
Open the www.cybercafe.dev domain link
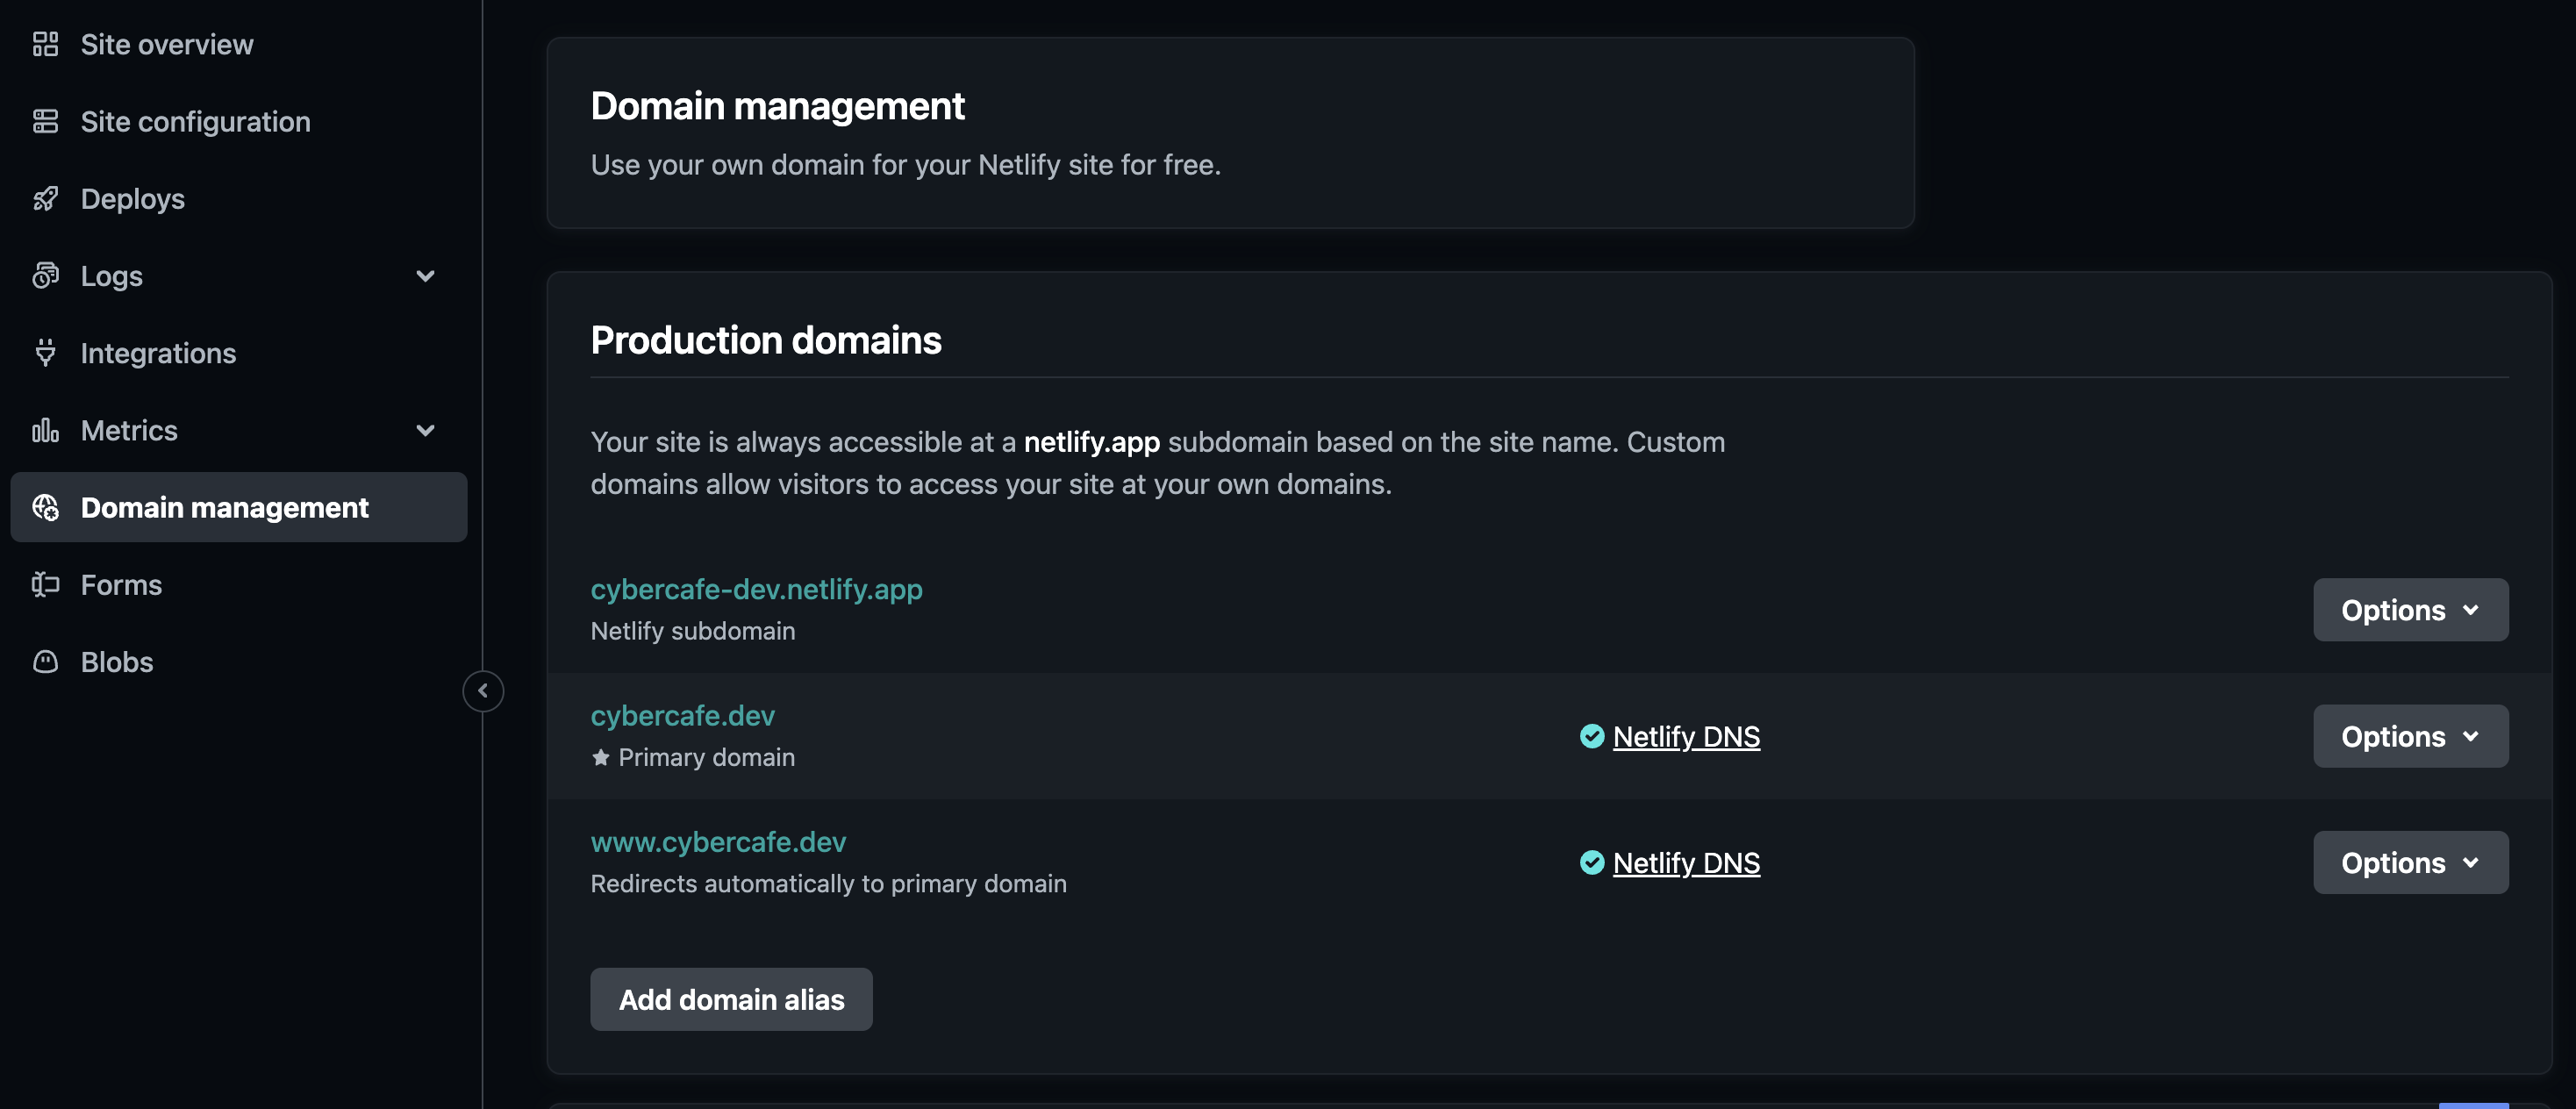point(718,842)
